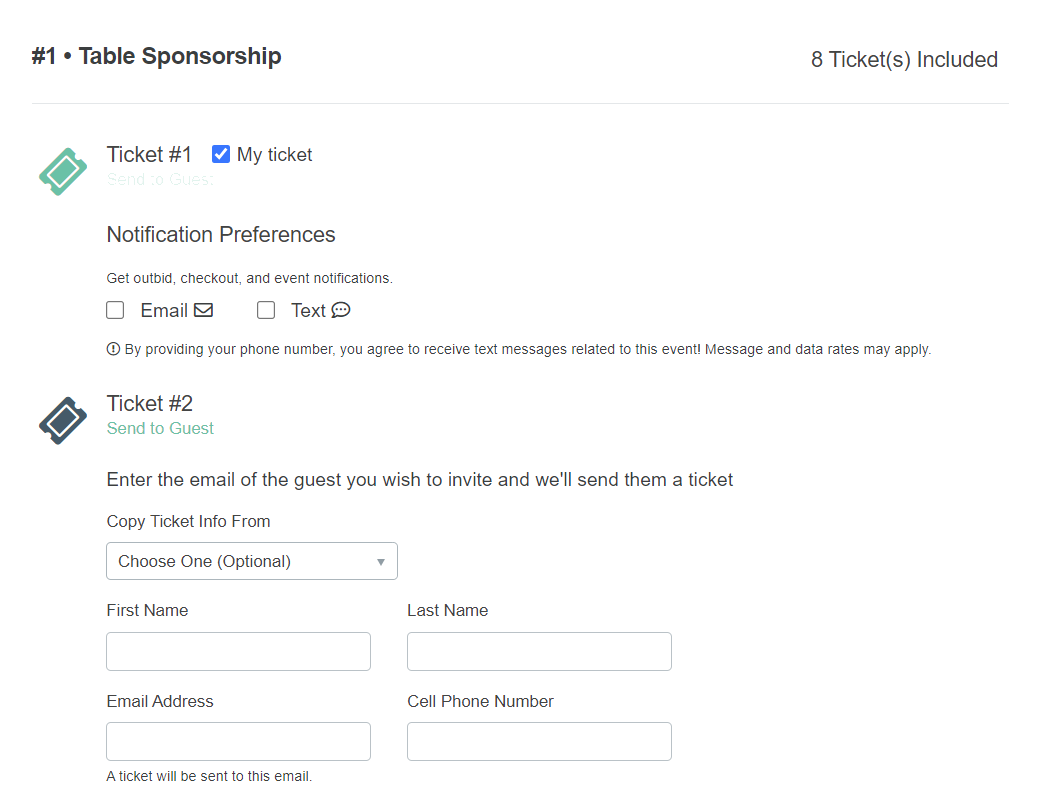Focus the Cell Phone Number input field
Viewport: 1040px width, 800px height.
tap(539, 742)
